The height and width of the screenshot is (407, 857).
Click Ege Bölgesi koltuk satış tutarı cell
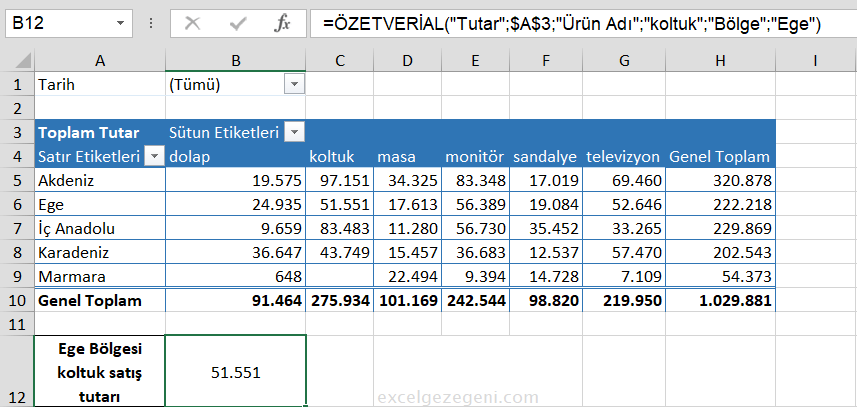[99, 371]
